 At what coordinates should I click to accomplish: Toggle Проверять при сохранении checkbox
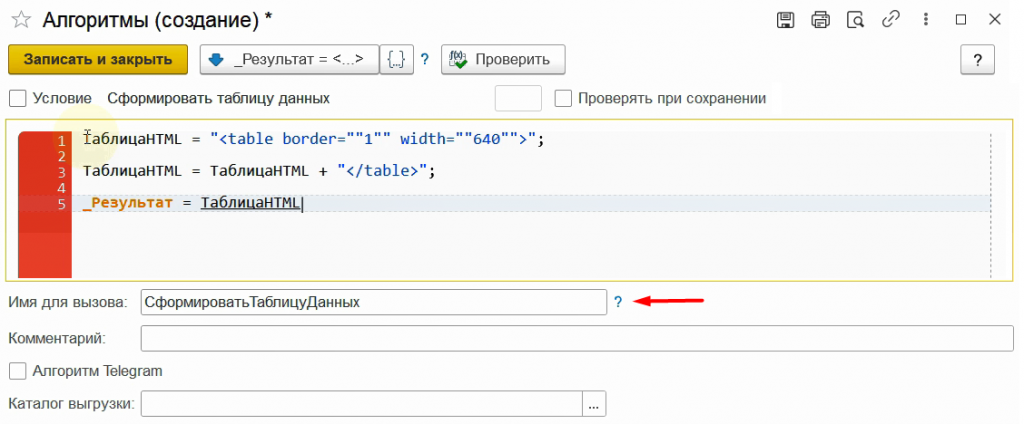pos(563,99)
